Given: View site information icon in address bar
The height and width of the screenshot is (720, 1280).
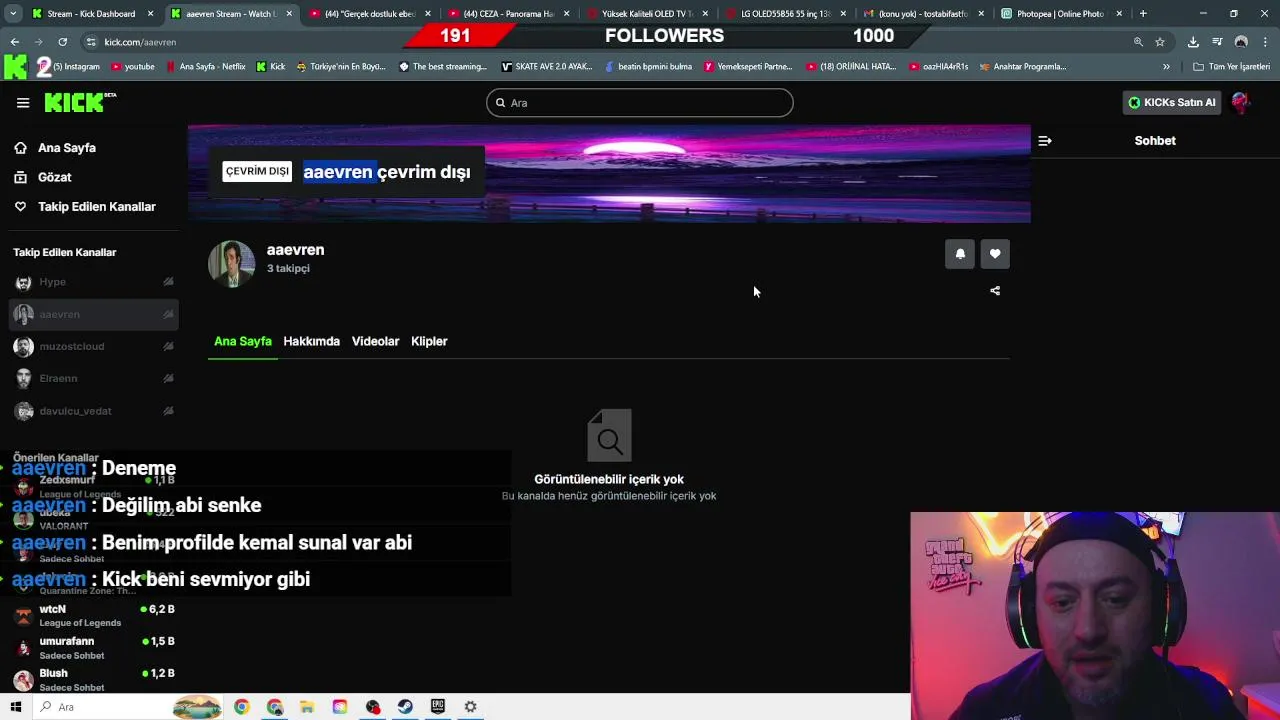Looking at the screenshot, I should pos(91,42).
